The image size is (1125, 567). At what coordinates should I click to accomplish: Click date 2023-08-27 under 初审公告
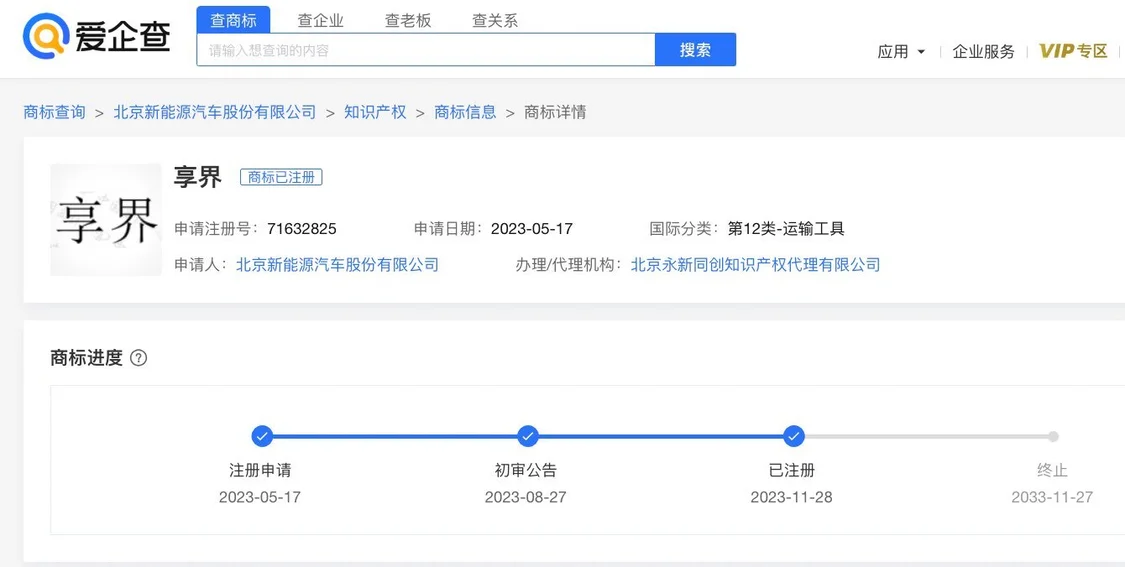525,497
